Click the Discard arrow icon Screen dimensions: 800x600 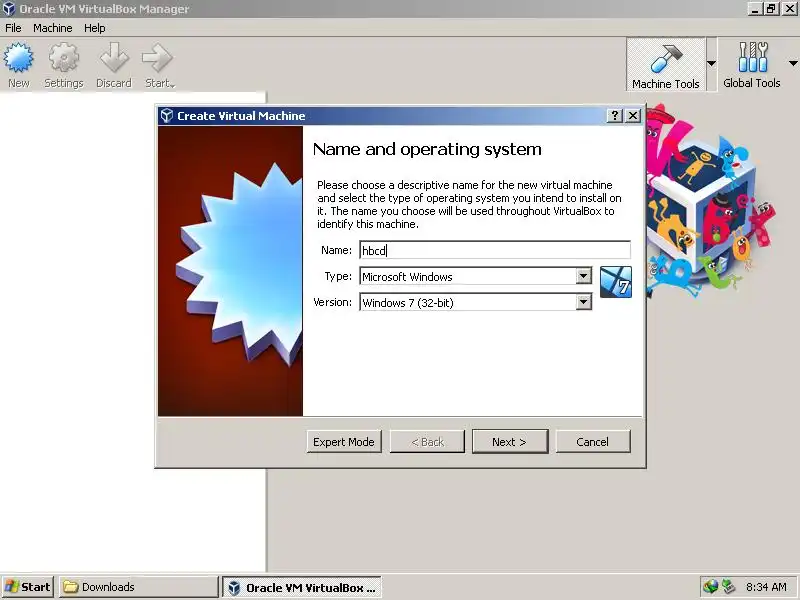point(113,58)
